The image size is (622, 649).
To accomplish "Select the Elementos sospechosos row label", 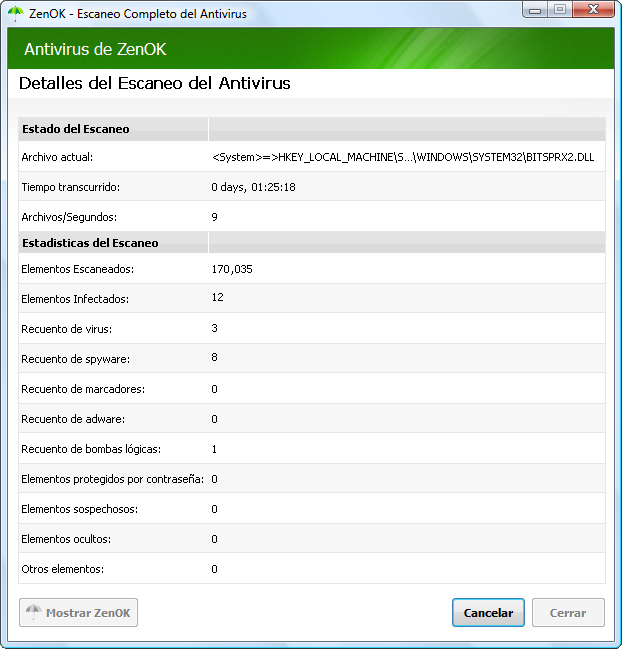I will (x=80, y=509).
